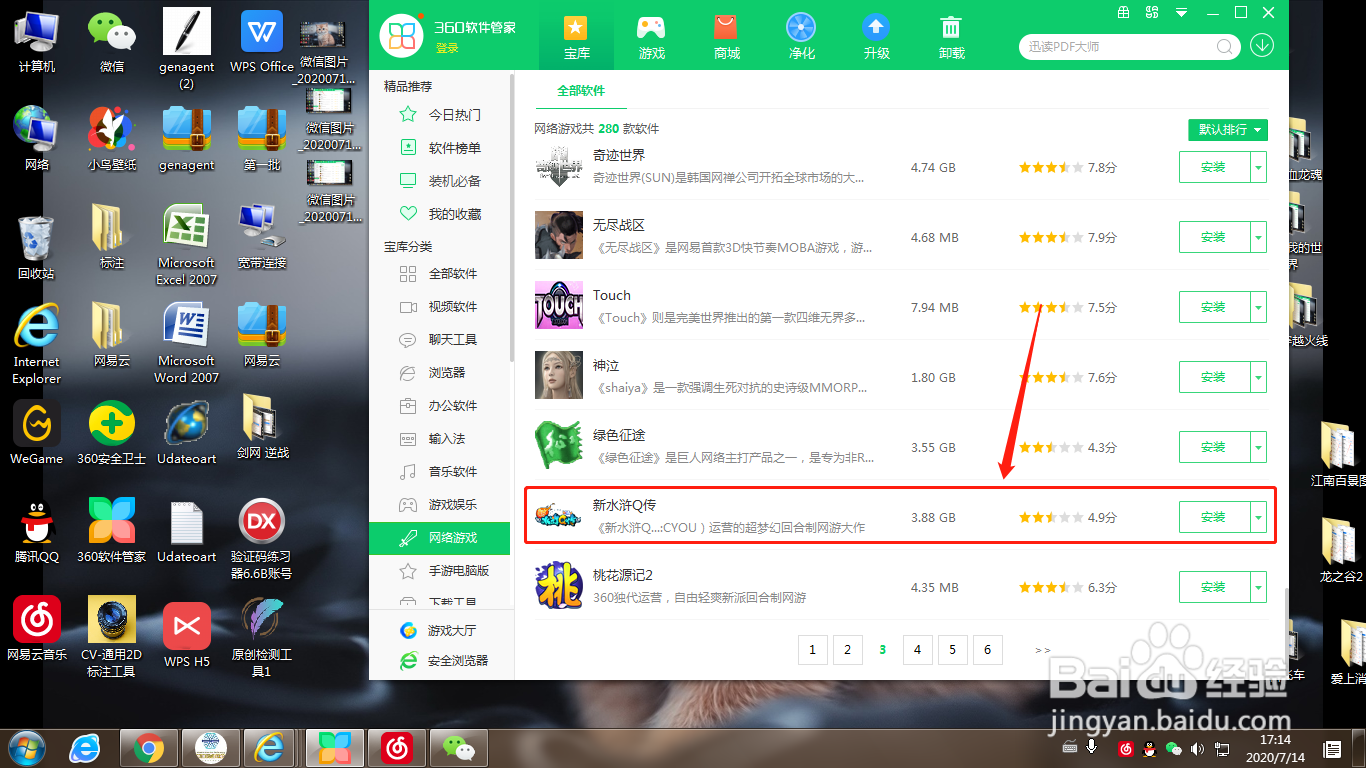Expand install options for 奇迹世界

(x=1259, y=167)
